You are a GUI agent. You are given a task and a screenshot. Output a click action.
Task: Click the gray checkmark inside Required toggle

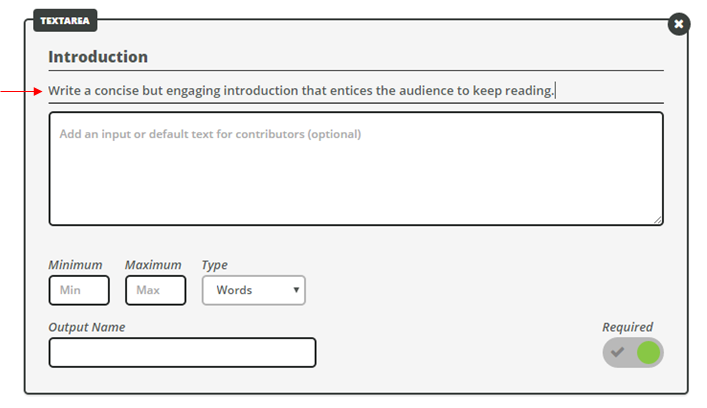coord(618,352)
